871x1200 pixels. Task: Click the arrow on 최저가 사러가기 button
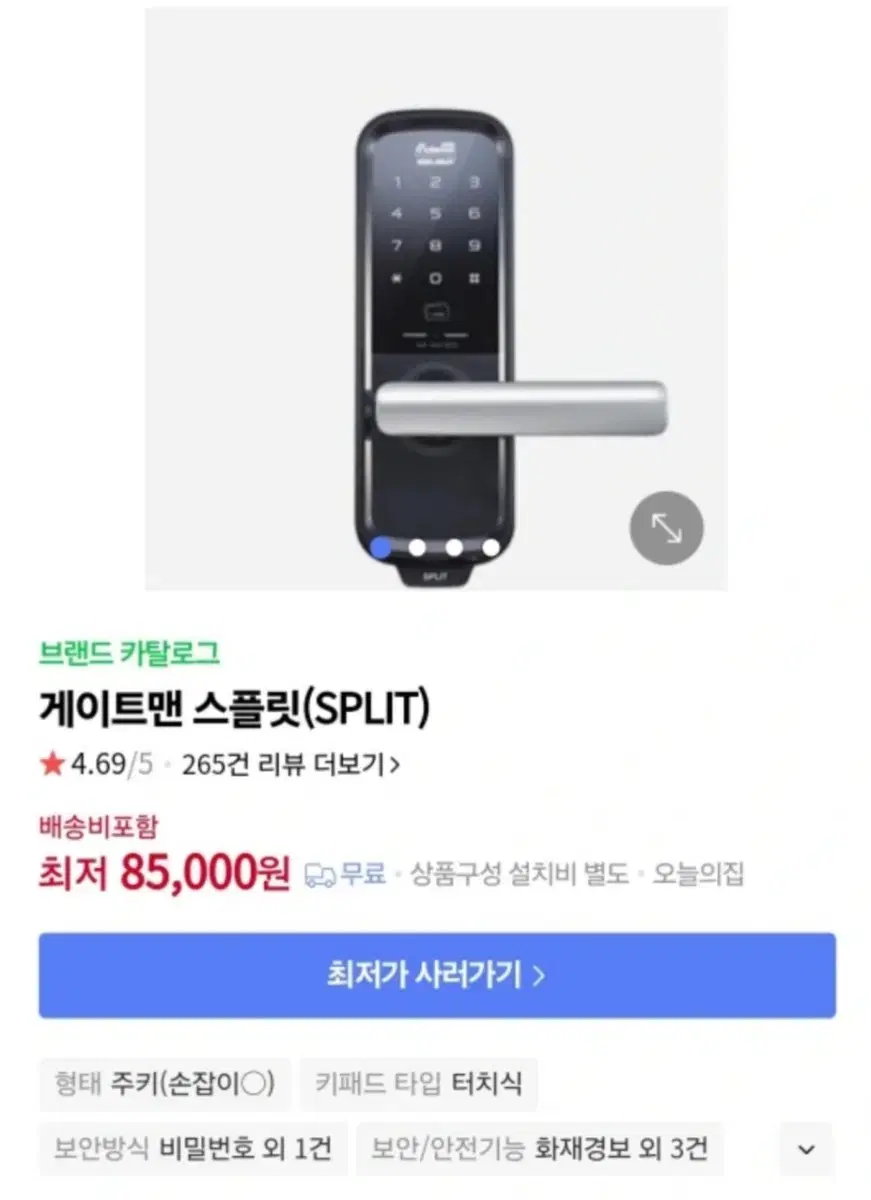(539, 976)
